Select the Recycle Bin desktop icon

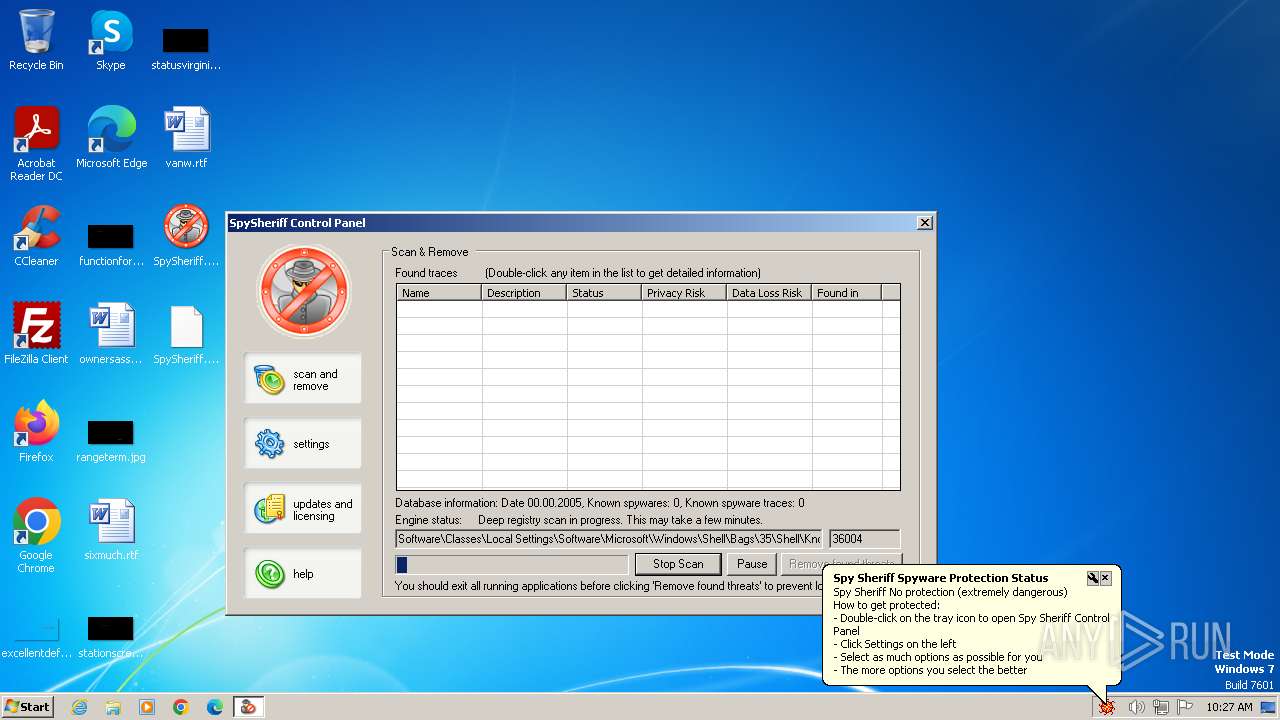tap(36, 40)
